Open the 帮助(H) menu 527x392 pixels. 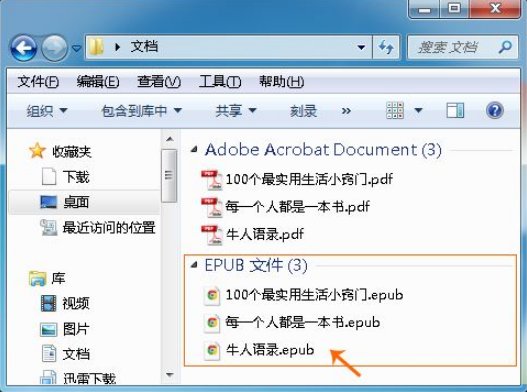[x=281, y=81]
